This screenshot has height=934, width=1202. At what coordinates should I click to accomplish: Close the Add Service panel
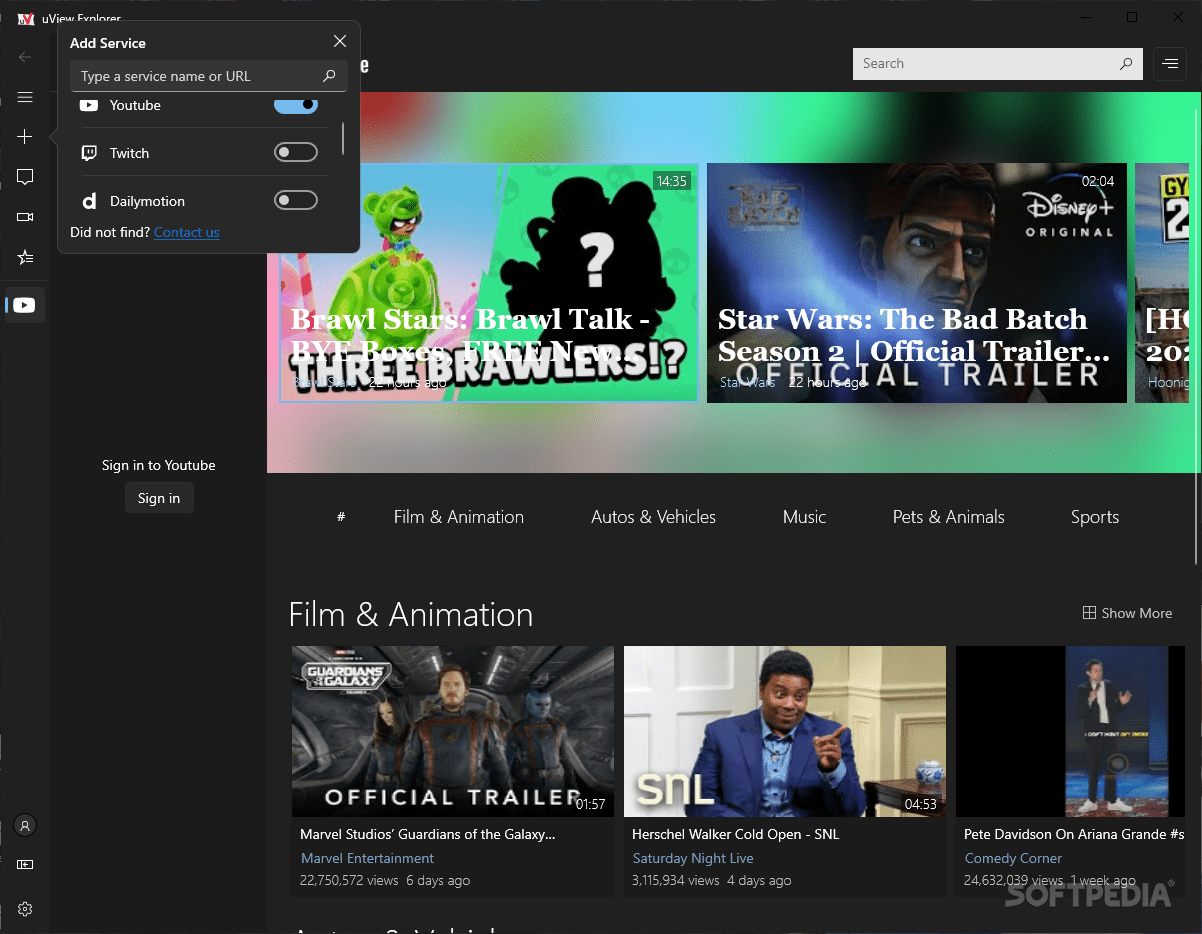point(340,41)
